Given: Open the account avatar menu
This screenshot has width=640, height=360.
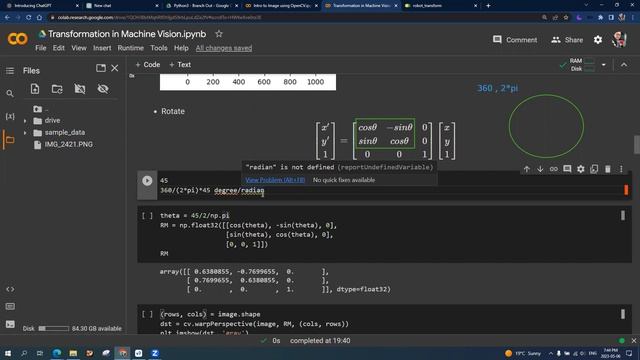Looking at the screenshot, I should click(x=619, y=40).
